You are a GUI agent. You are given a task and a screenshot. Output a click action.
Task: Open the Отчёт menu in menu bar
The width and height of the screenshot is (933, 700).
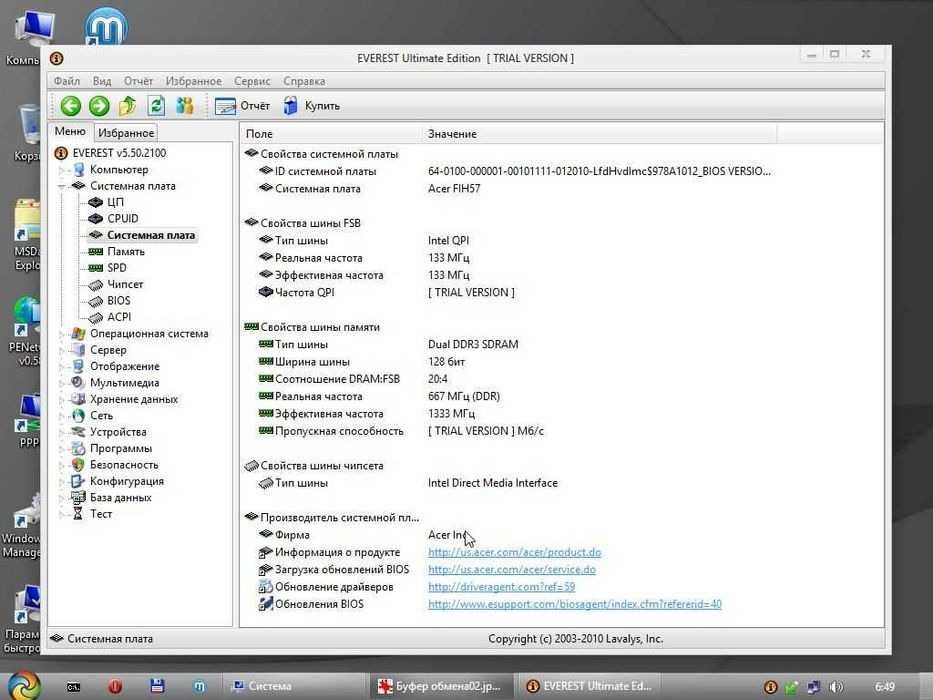click(138, 81)
